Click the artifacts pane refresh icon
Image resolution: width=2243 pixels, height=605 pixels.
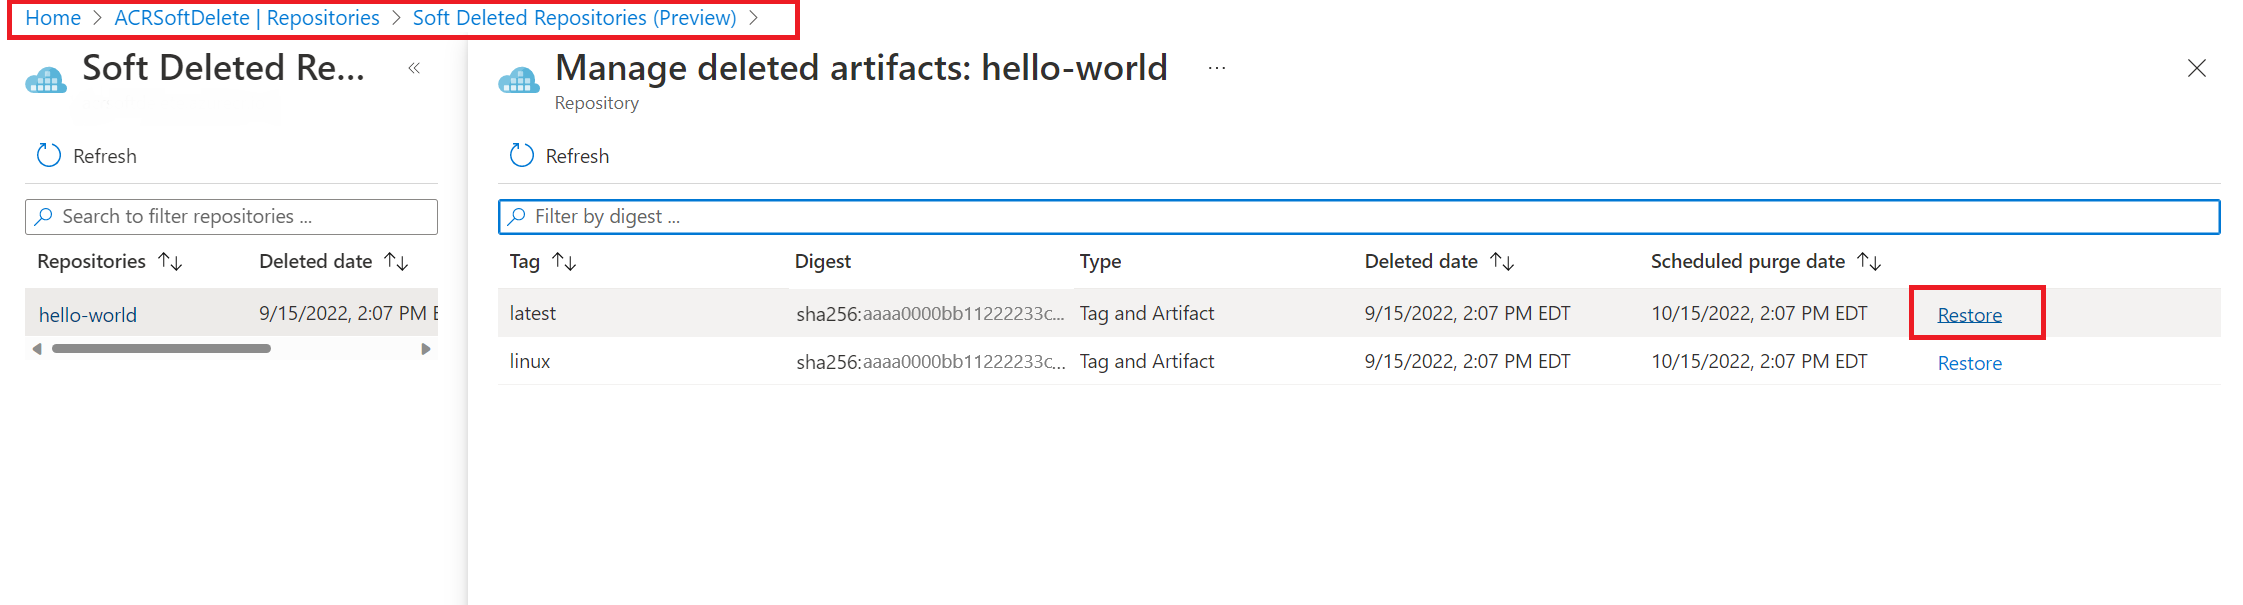click(522, 155)
